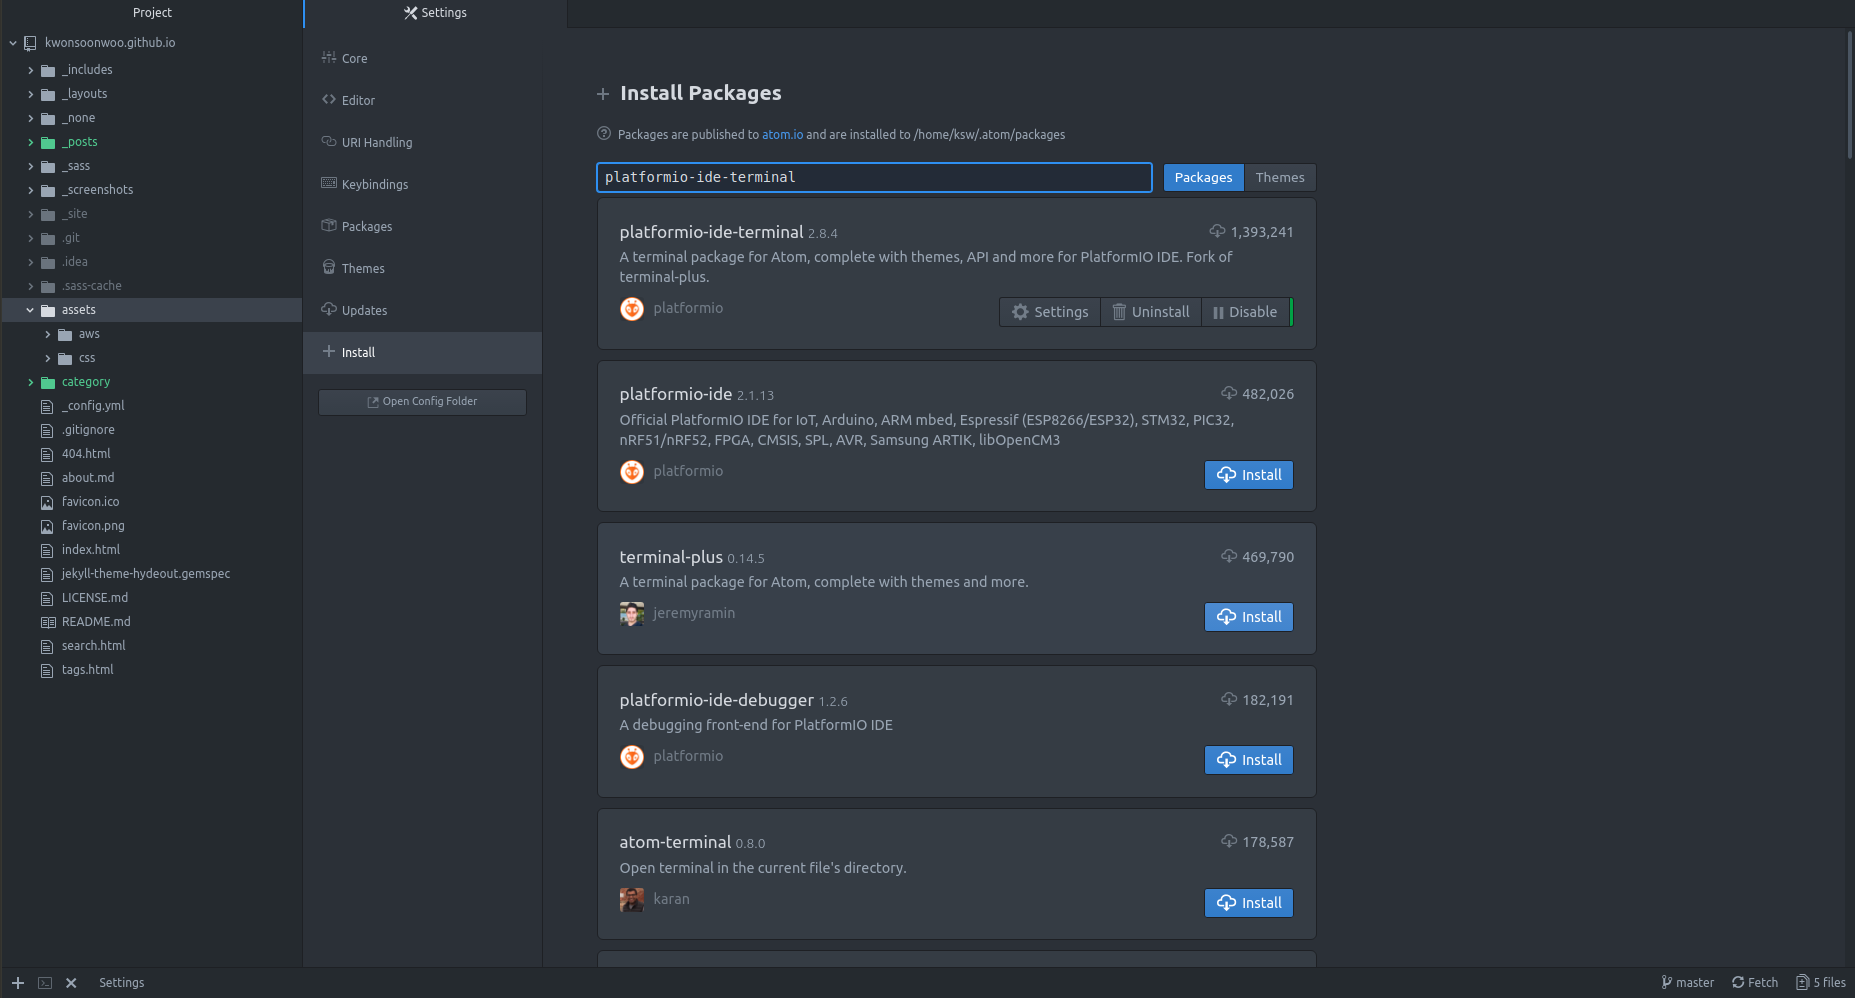
Task: Toggle search to Packages
Action: coord(1203,177)
